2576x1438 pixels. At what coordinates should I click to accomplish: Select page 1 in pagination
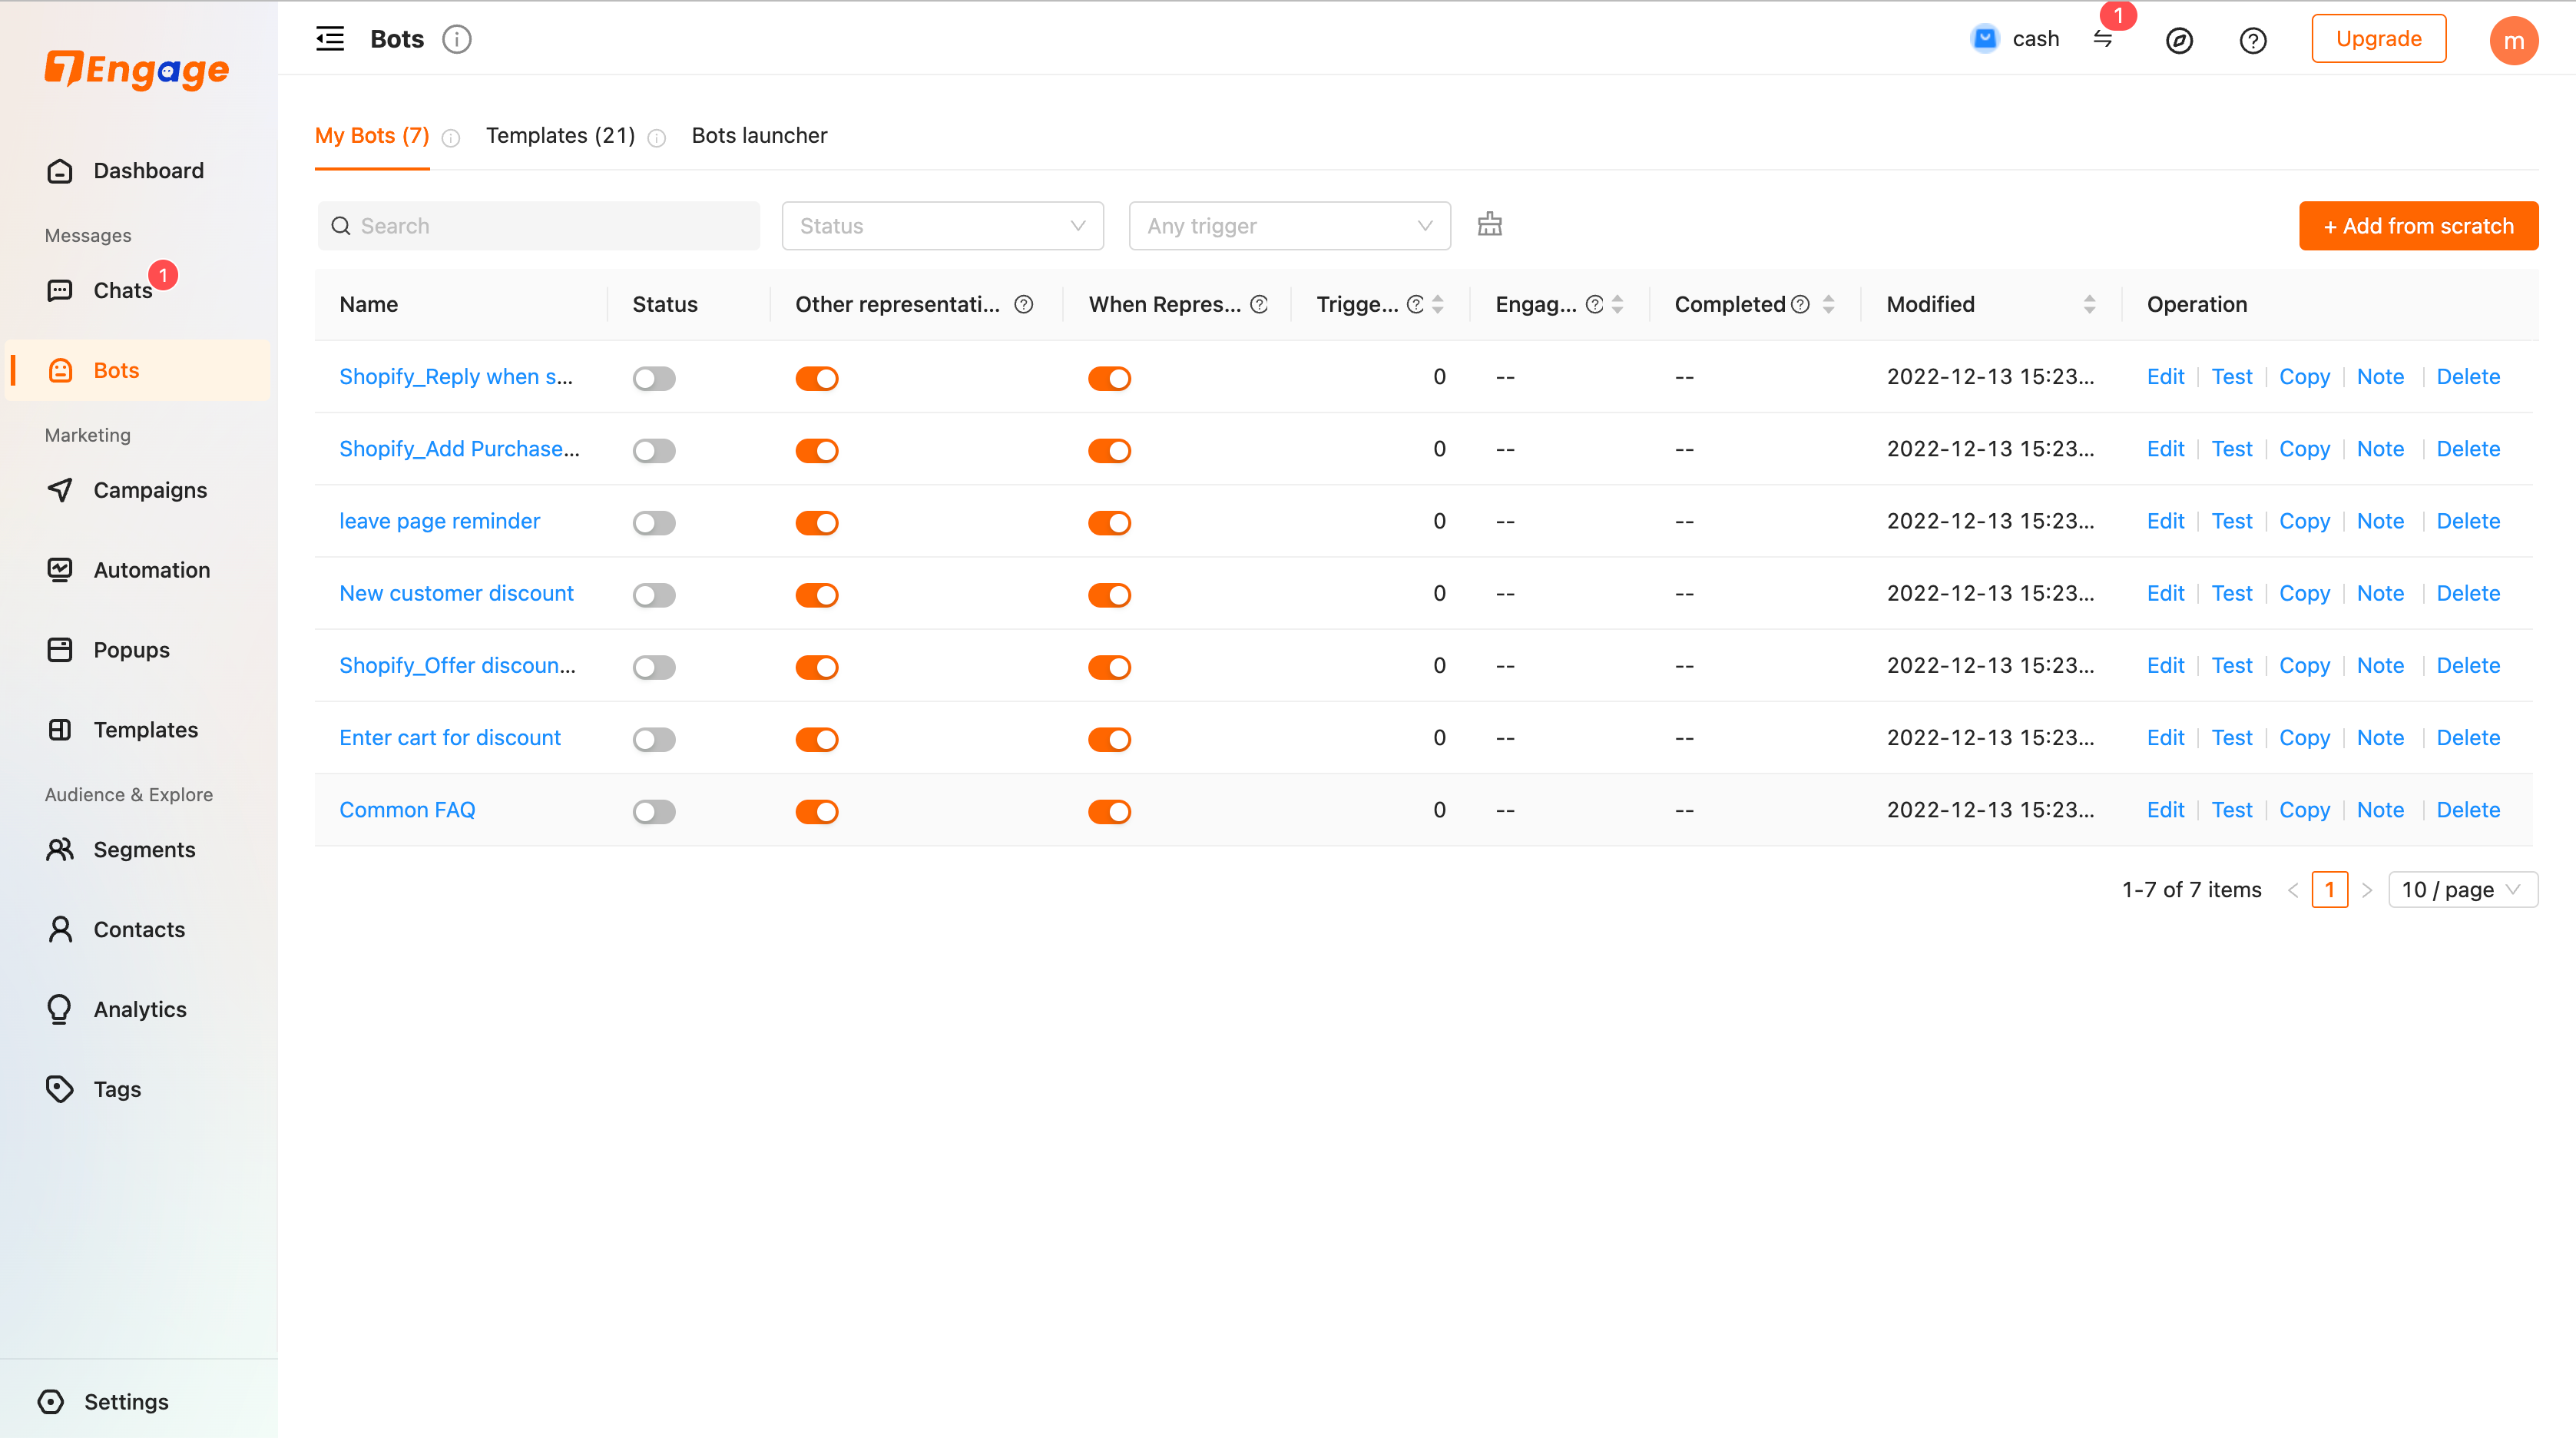click(x=2329, y=889)
